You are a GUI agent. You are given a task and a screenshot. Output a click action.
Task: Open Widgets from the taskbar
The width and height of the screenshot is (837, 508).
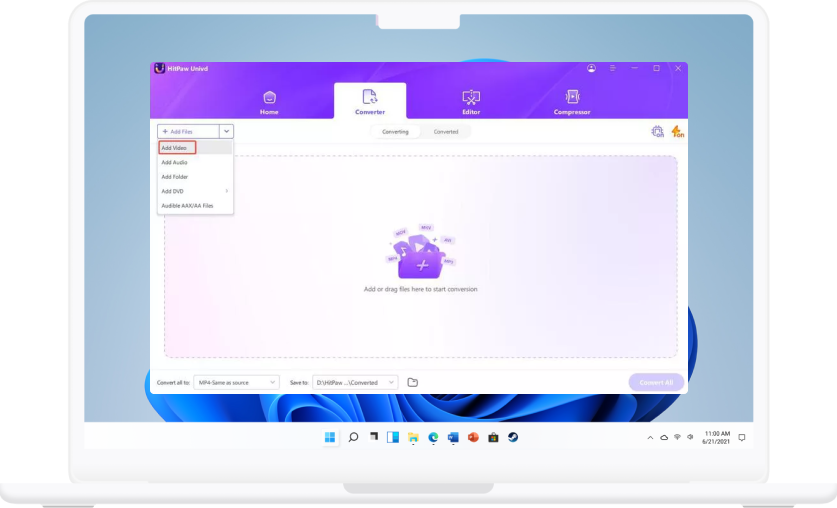[393, 438]
